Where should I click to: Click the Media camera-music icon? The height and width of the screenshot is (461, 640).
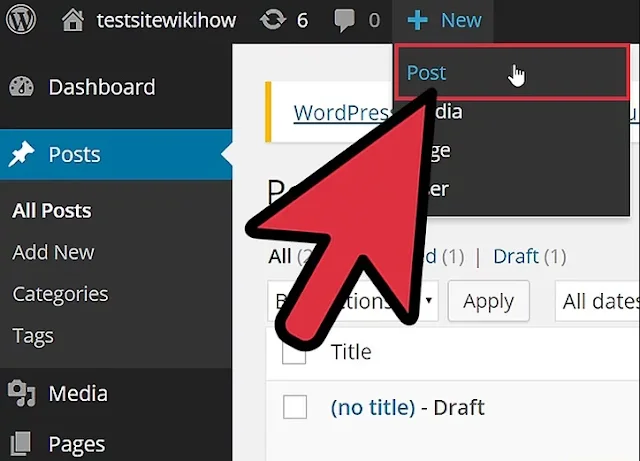click(x=21, y=393)
